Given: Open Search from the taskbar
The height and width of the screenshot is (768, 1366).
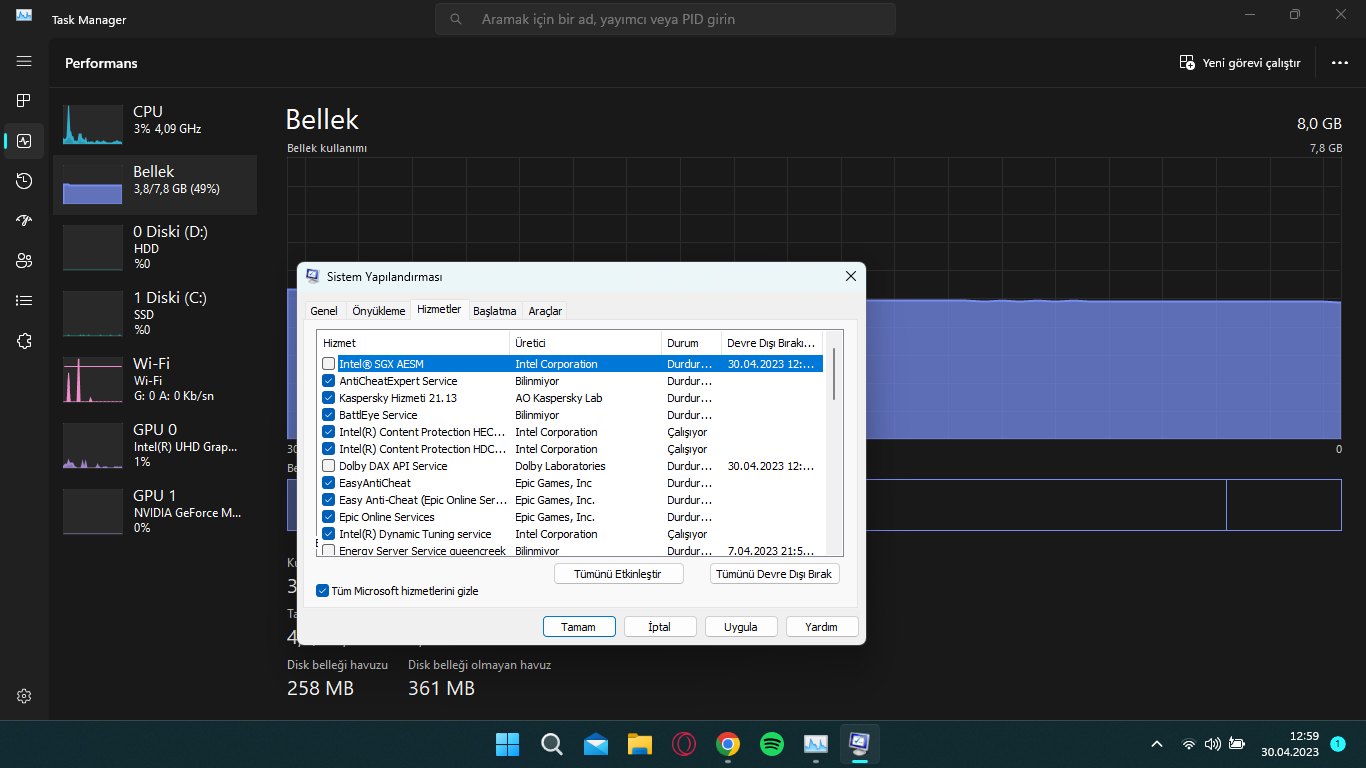Looking at the screenshot, I should (552, 744).
